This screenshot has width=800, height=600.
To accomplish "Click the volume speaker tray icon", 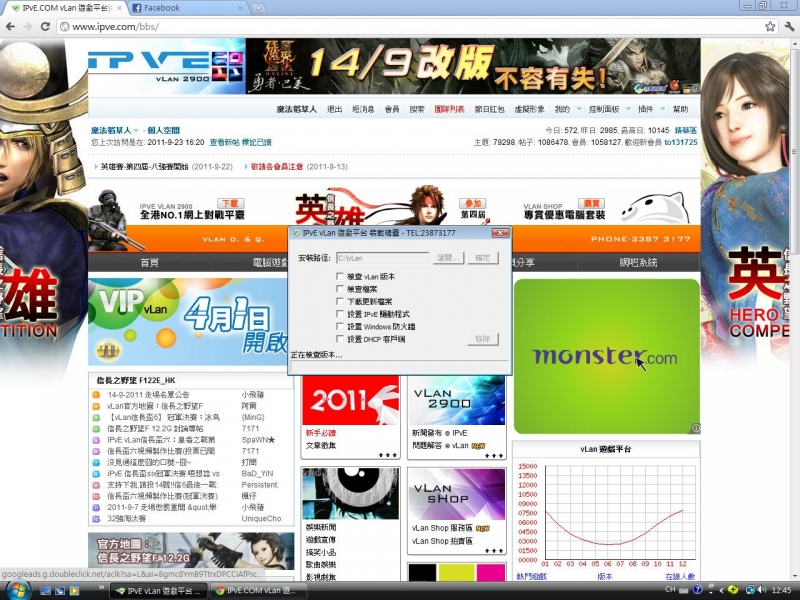I will coord(762,590).
